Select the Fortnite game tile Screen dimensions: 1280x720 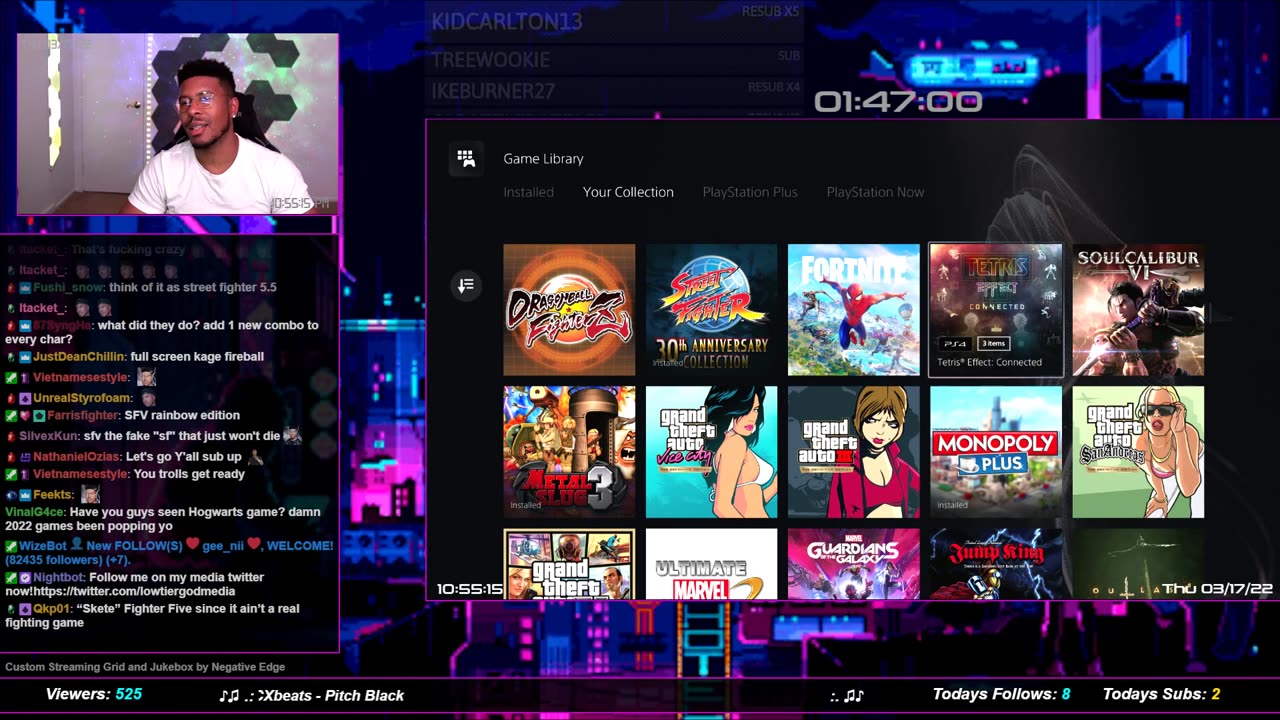pos(853,310)
